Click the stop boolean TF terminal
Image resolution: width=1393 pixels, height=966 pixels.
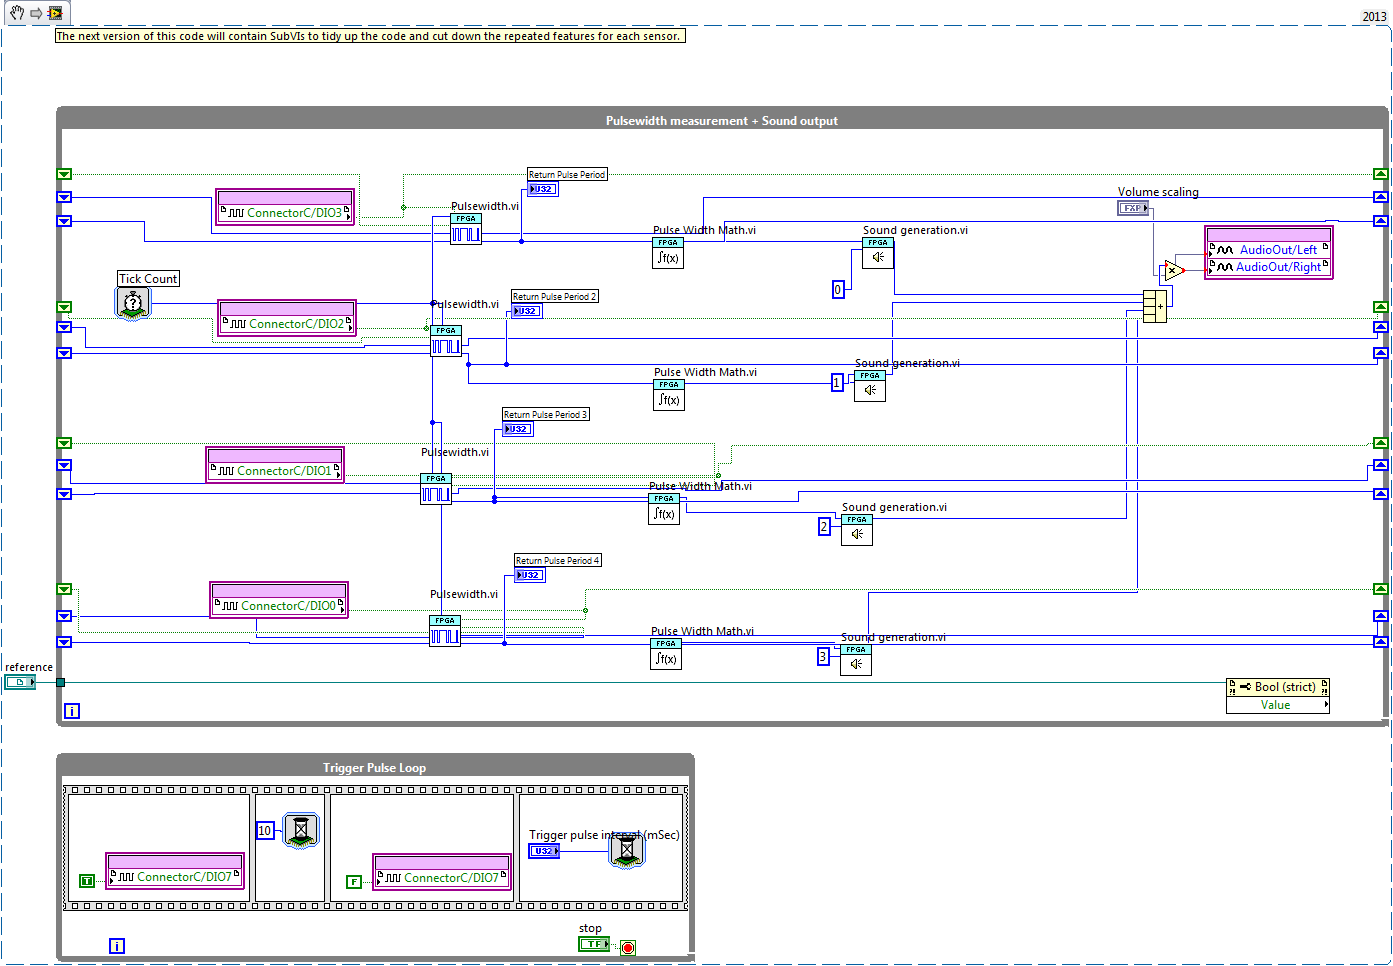[593, 944]
